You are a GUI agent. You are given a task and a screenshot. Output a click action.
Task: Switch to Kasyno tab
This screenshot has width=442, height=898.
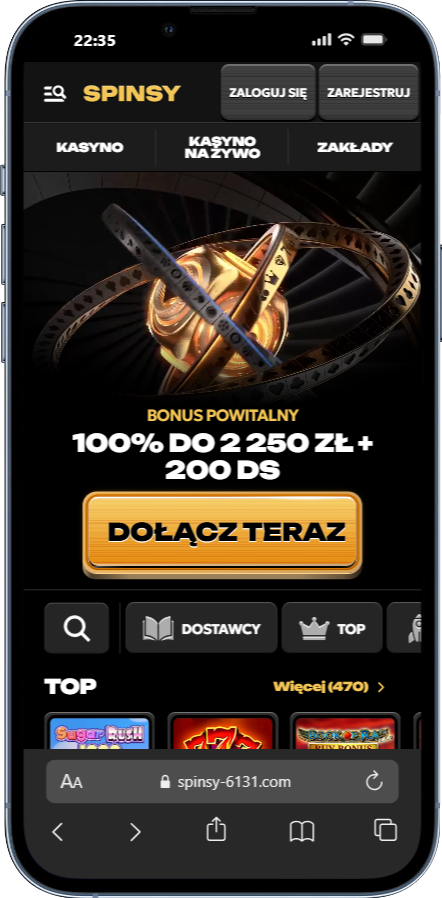(x=90, y=147)
